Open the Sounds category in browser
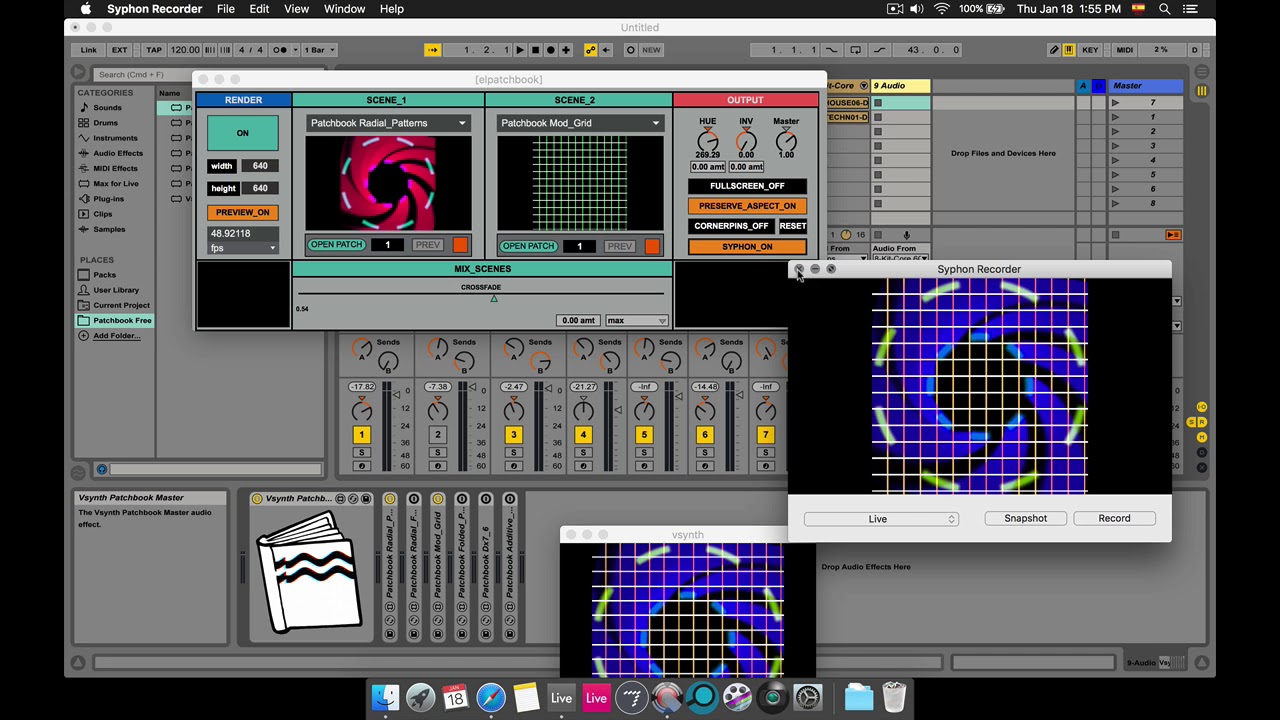This screenshot has width=1280, height=720. point(107,108)
